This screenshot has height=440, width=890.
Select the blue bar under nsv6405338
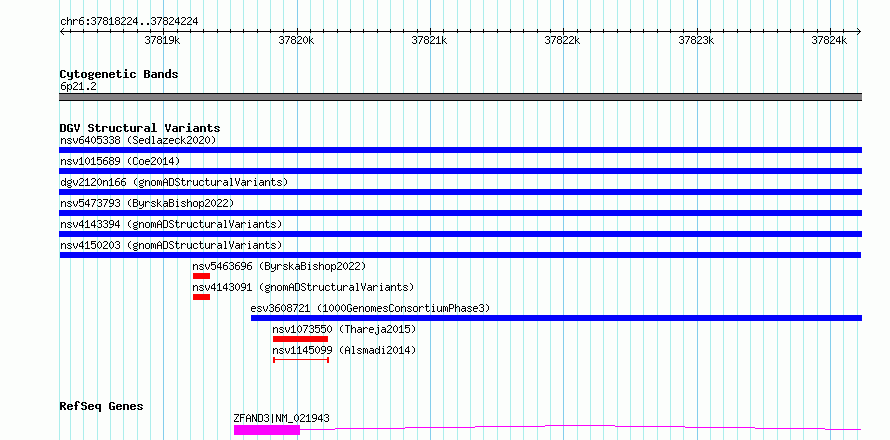460,150
